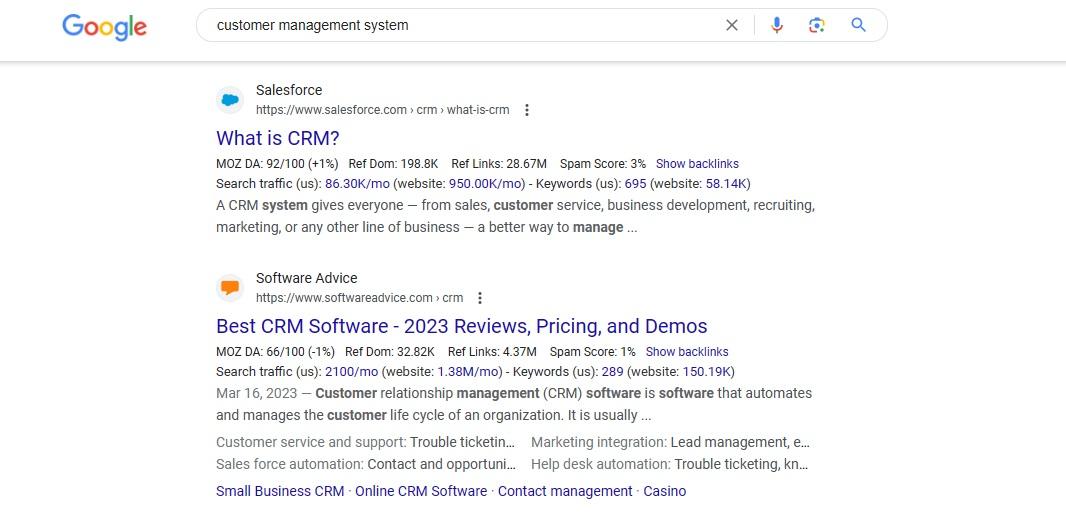Clear the search query with X icon
1066x528 pixels.
(x=732, y=25)
